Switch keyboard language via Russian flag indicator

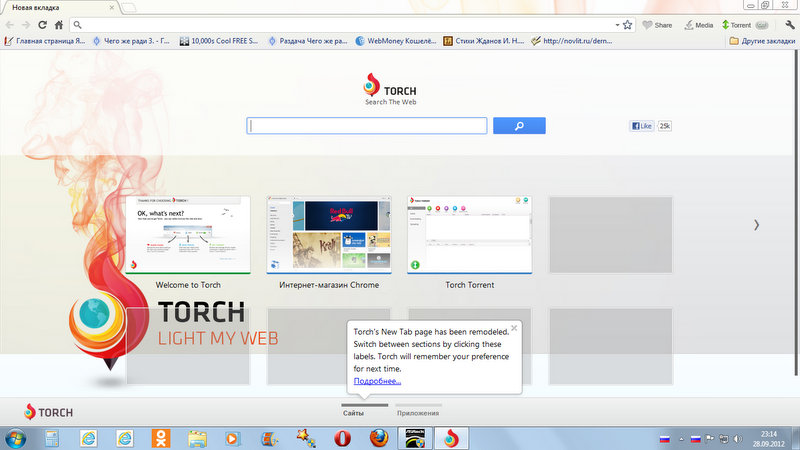[664, 439]
